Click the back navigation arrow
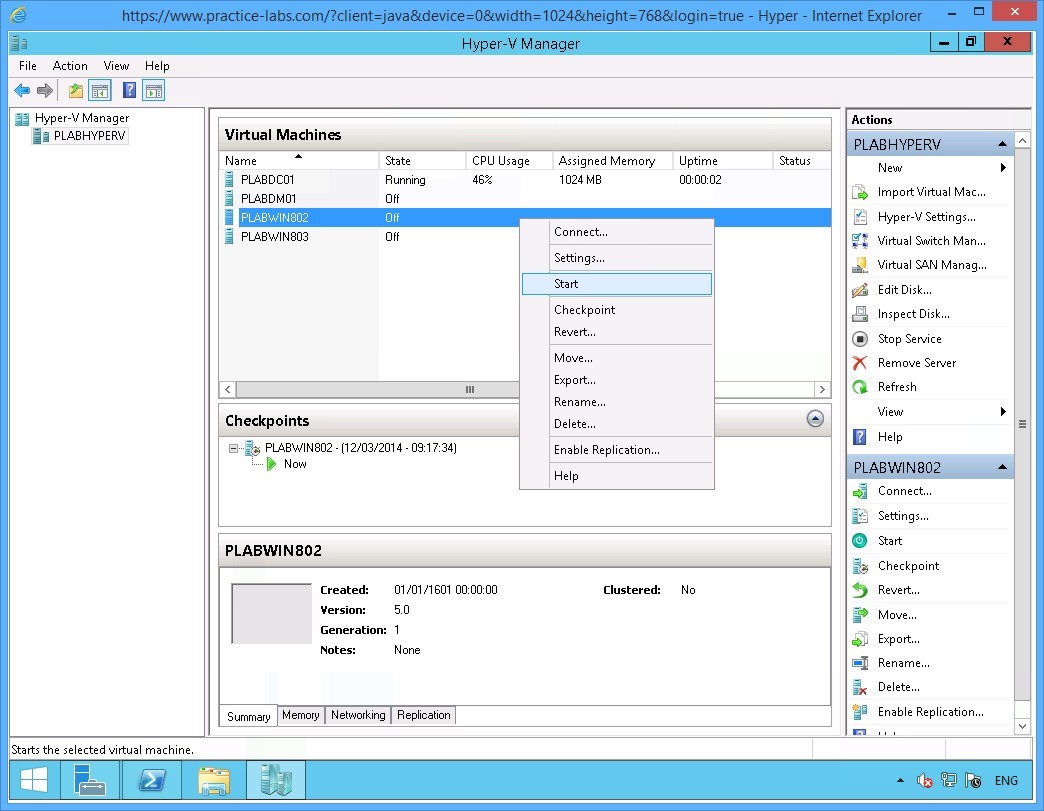 [x=22, y=90]
